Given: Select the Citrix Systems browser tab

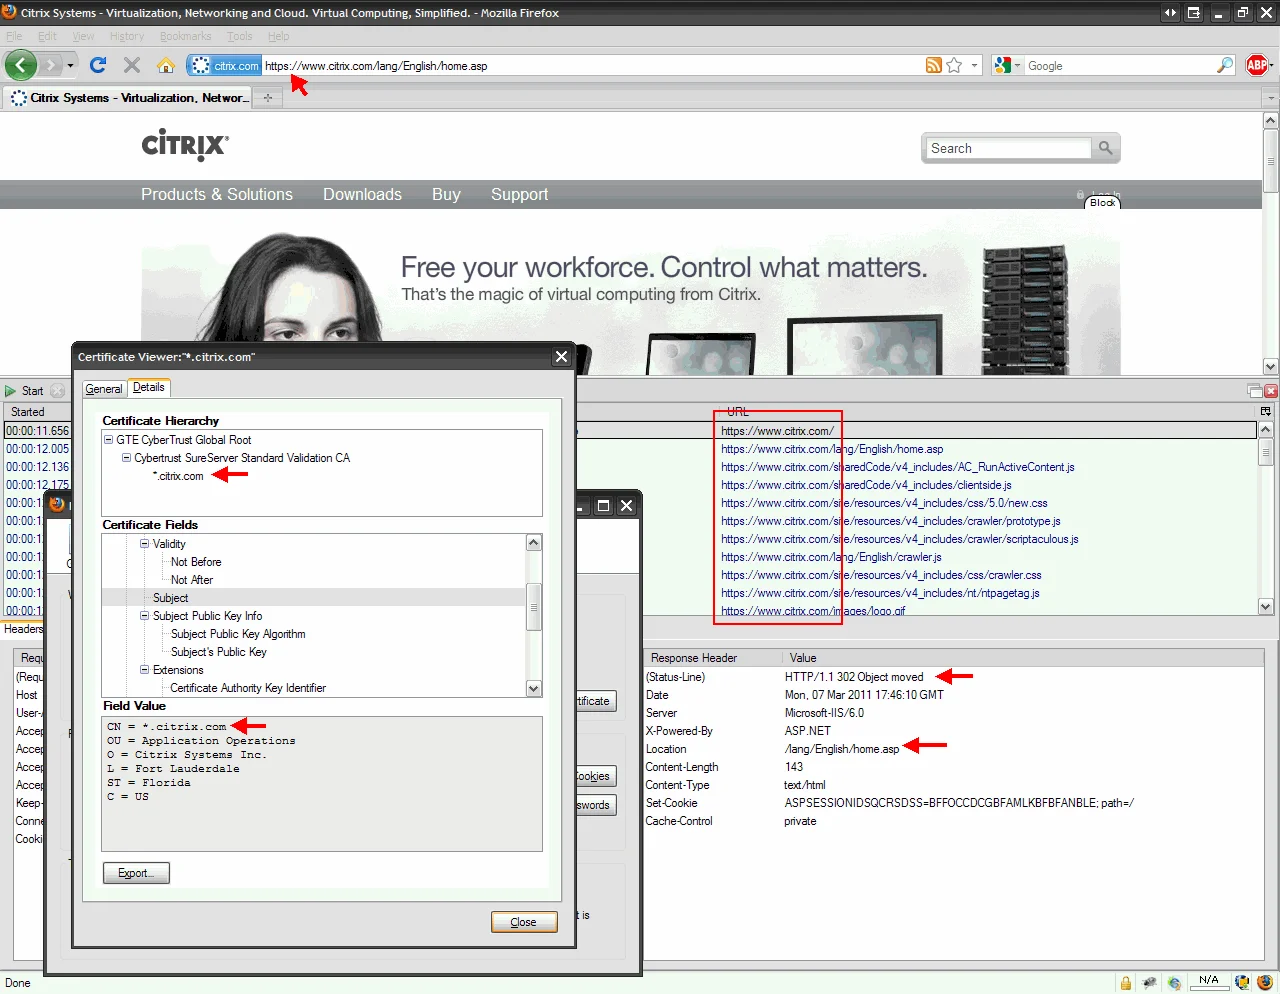Looking at the screenshot, I should coord(128,98).
